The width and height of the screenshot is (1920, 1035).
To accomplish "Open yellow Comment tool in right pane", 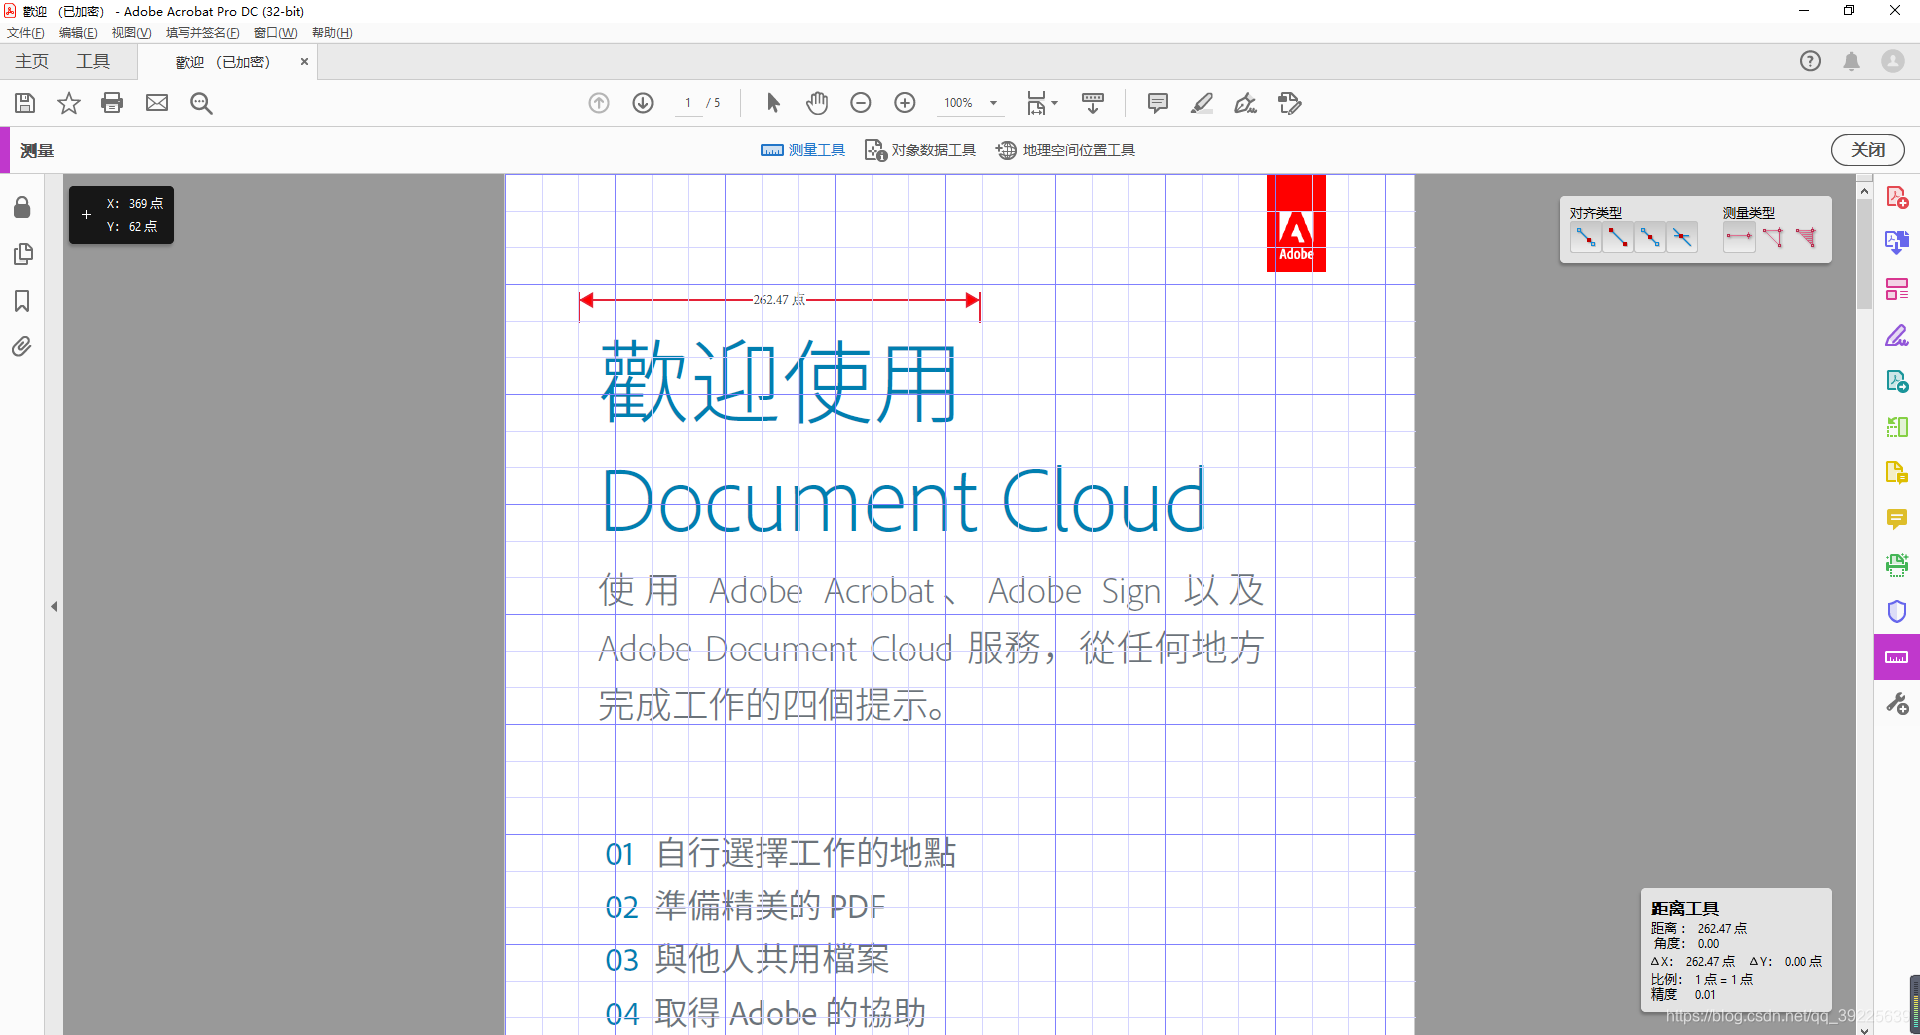I will 1897,519.
